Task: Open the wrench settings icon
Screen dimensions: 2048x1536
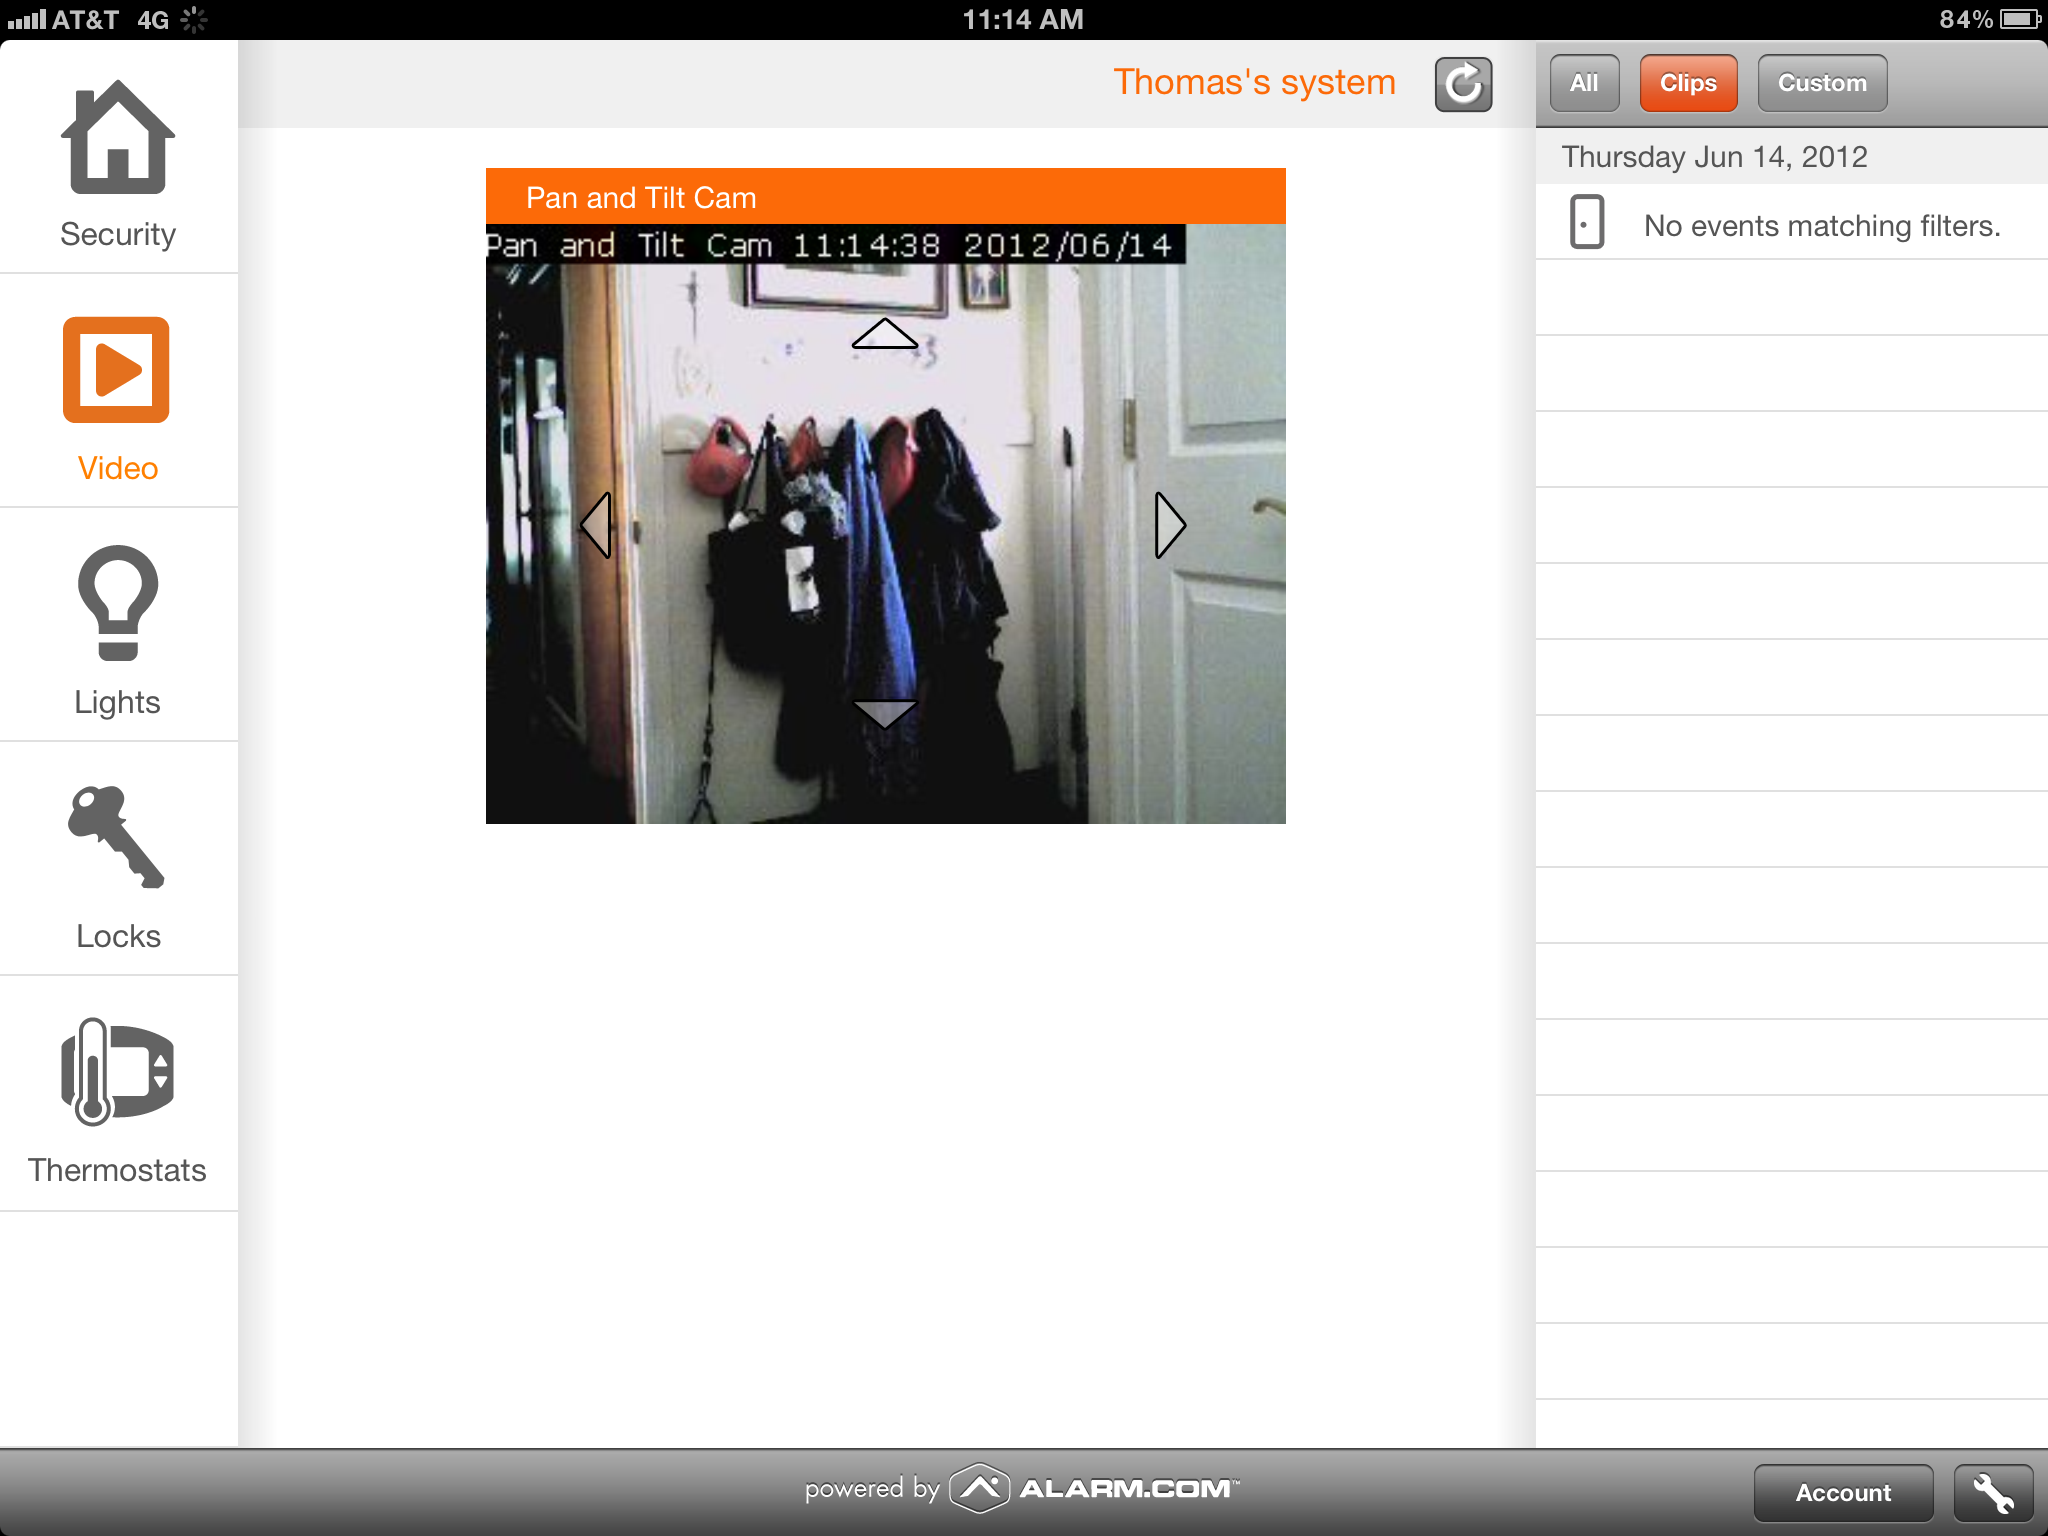Action: [1993, 1493]
